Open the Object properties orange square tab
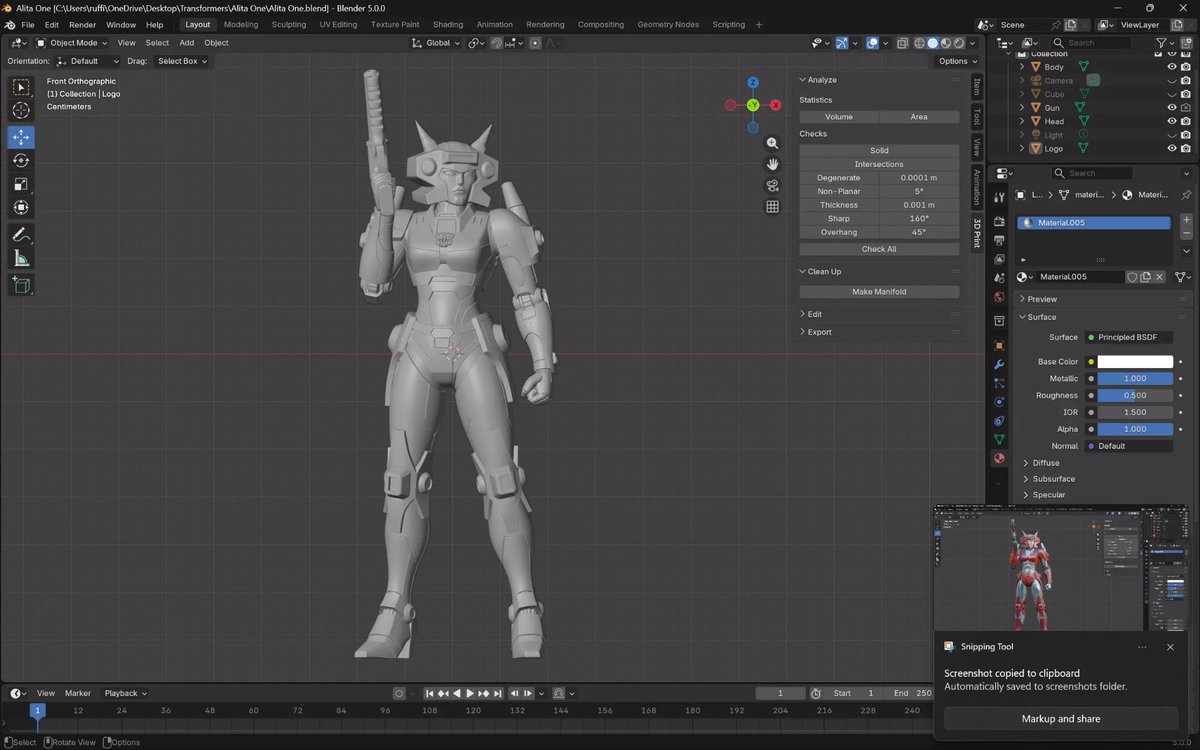 tap(998, 345)
